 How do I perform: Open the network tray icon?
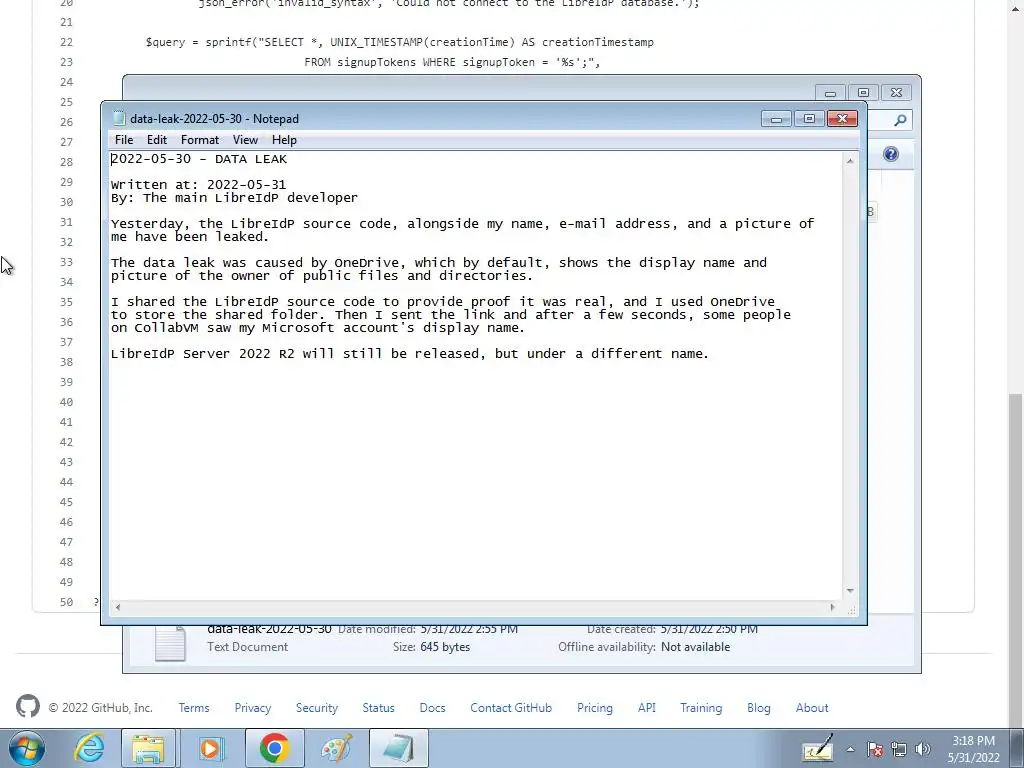(x=899, y=749)
